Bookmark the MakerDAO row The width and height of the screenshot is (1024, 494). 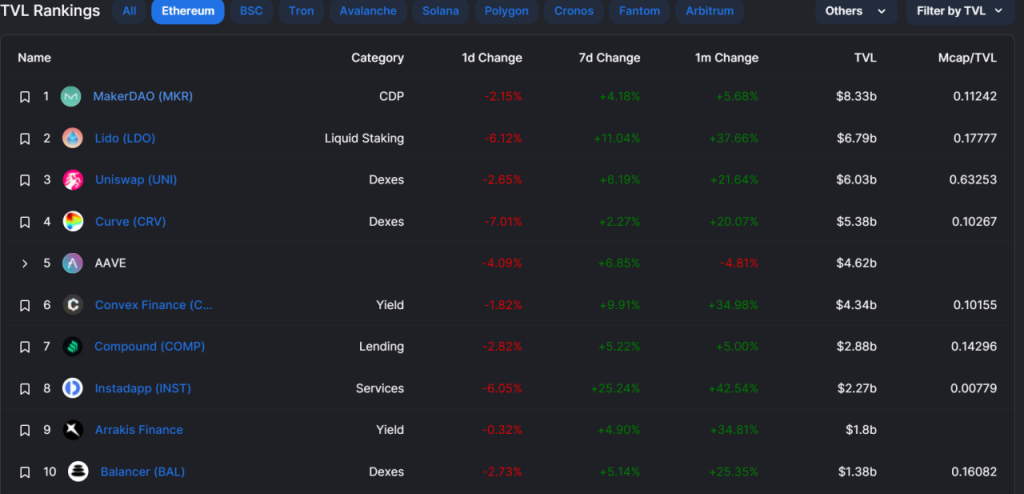25,97
